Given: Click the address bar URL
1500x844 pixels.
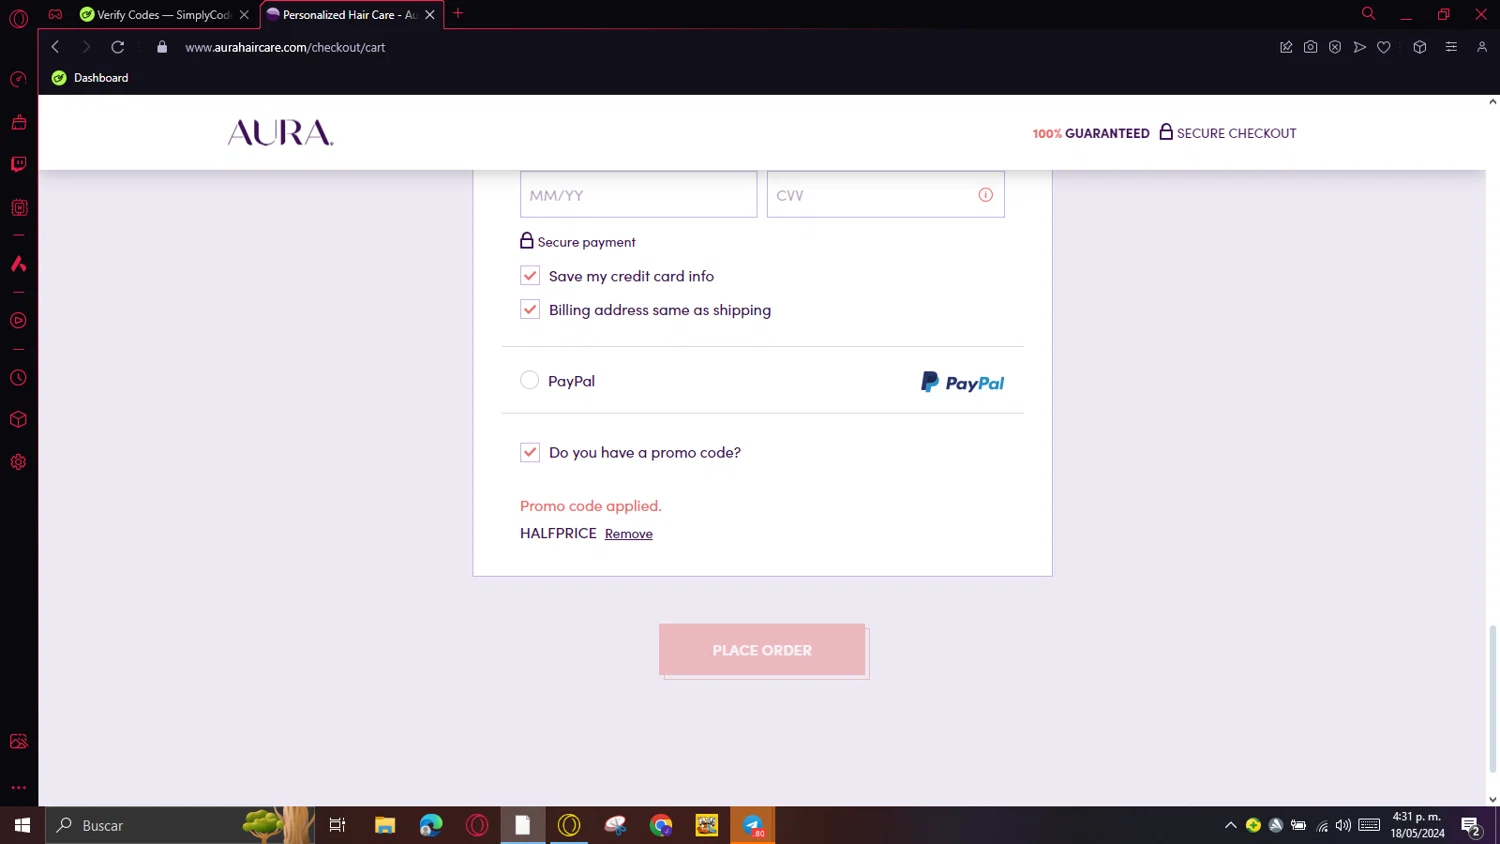Looking at the screenshot, I should tap(285, 47).
